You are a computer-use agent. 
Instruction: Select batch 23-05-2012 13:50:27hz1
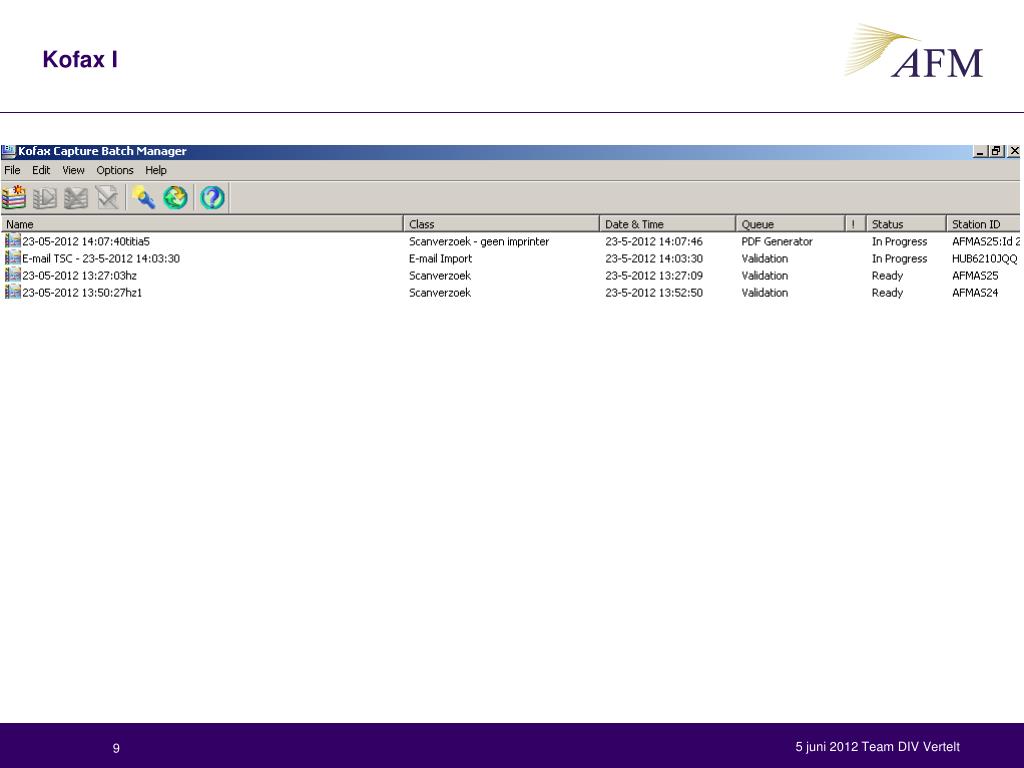(82, 293)
